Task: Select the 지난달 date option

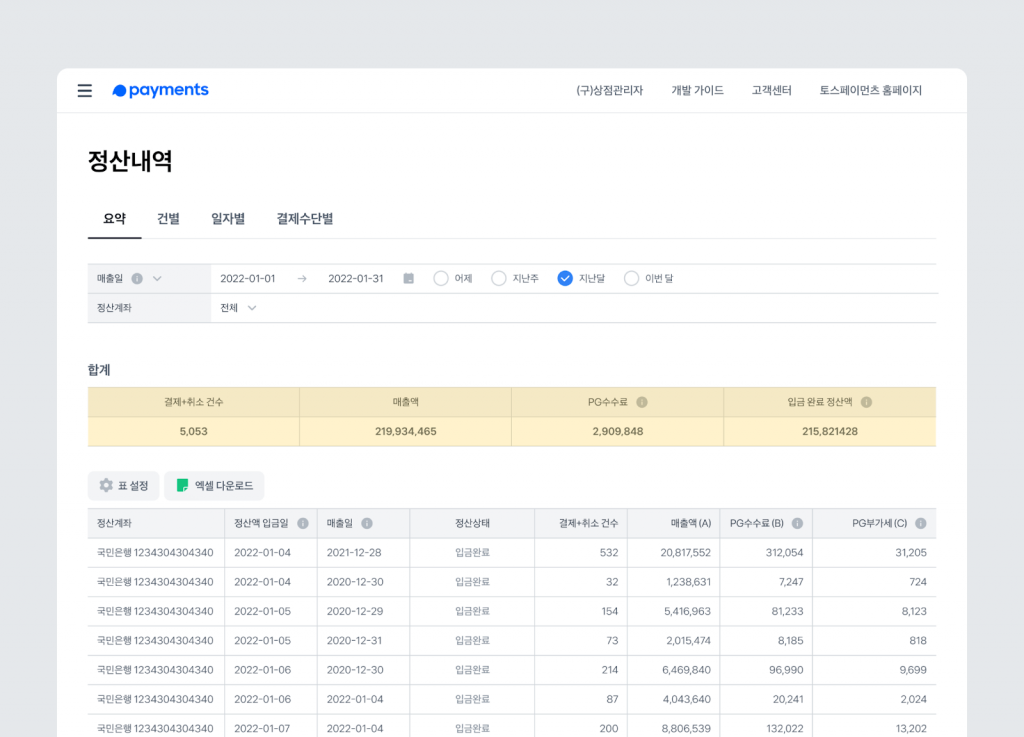Action: 566,279
